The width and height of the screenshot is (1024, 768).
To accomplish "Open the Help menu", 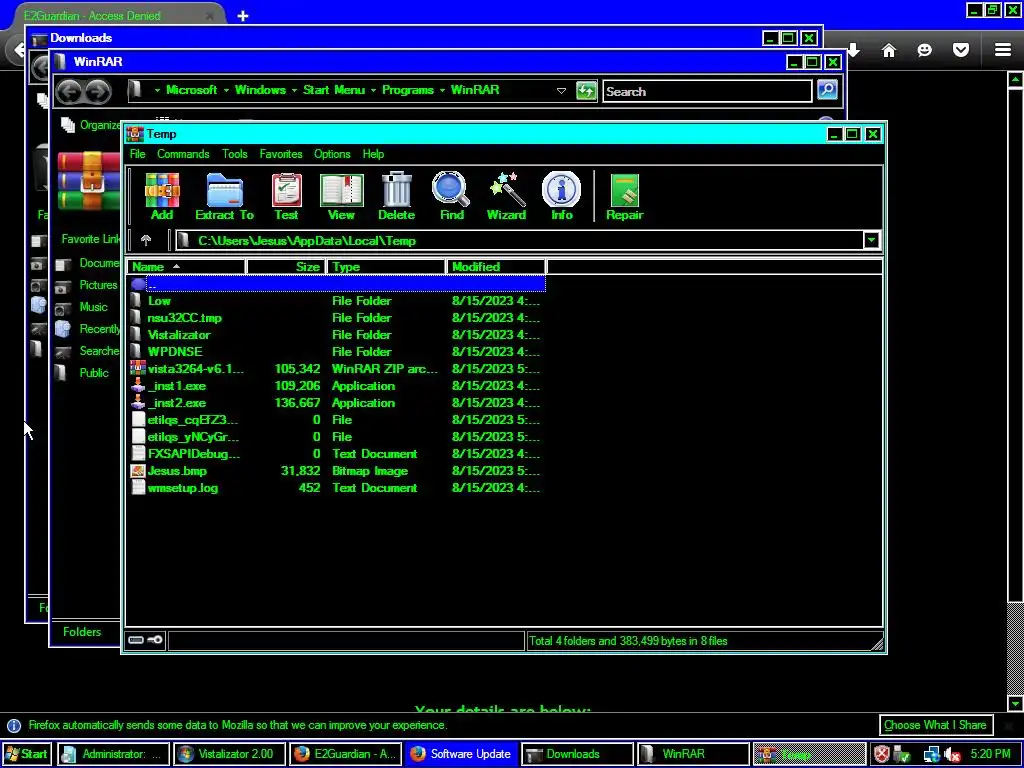I will point(373,154).
